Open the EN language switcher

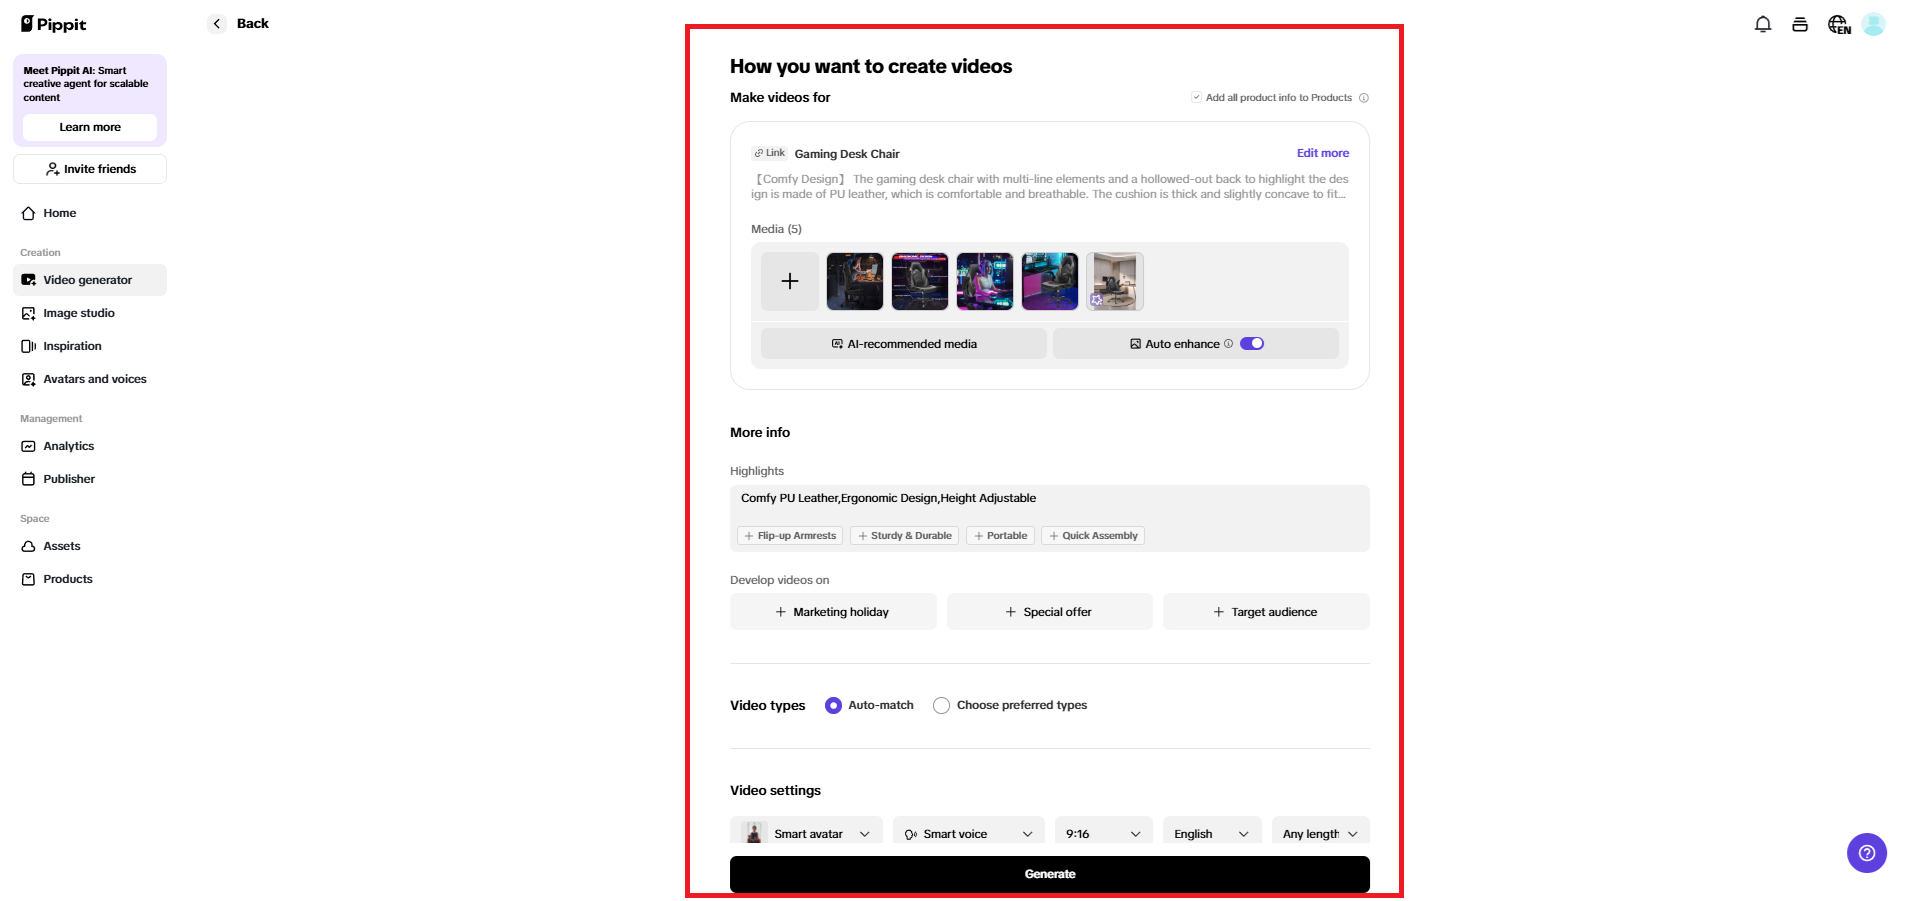1838,24
